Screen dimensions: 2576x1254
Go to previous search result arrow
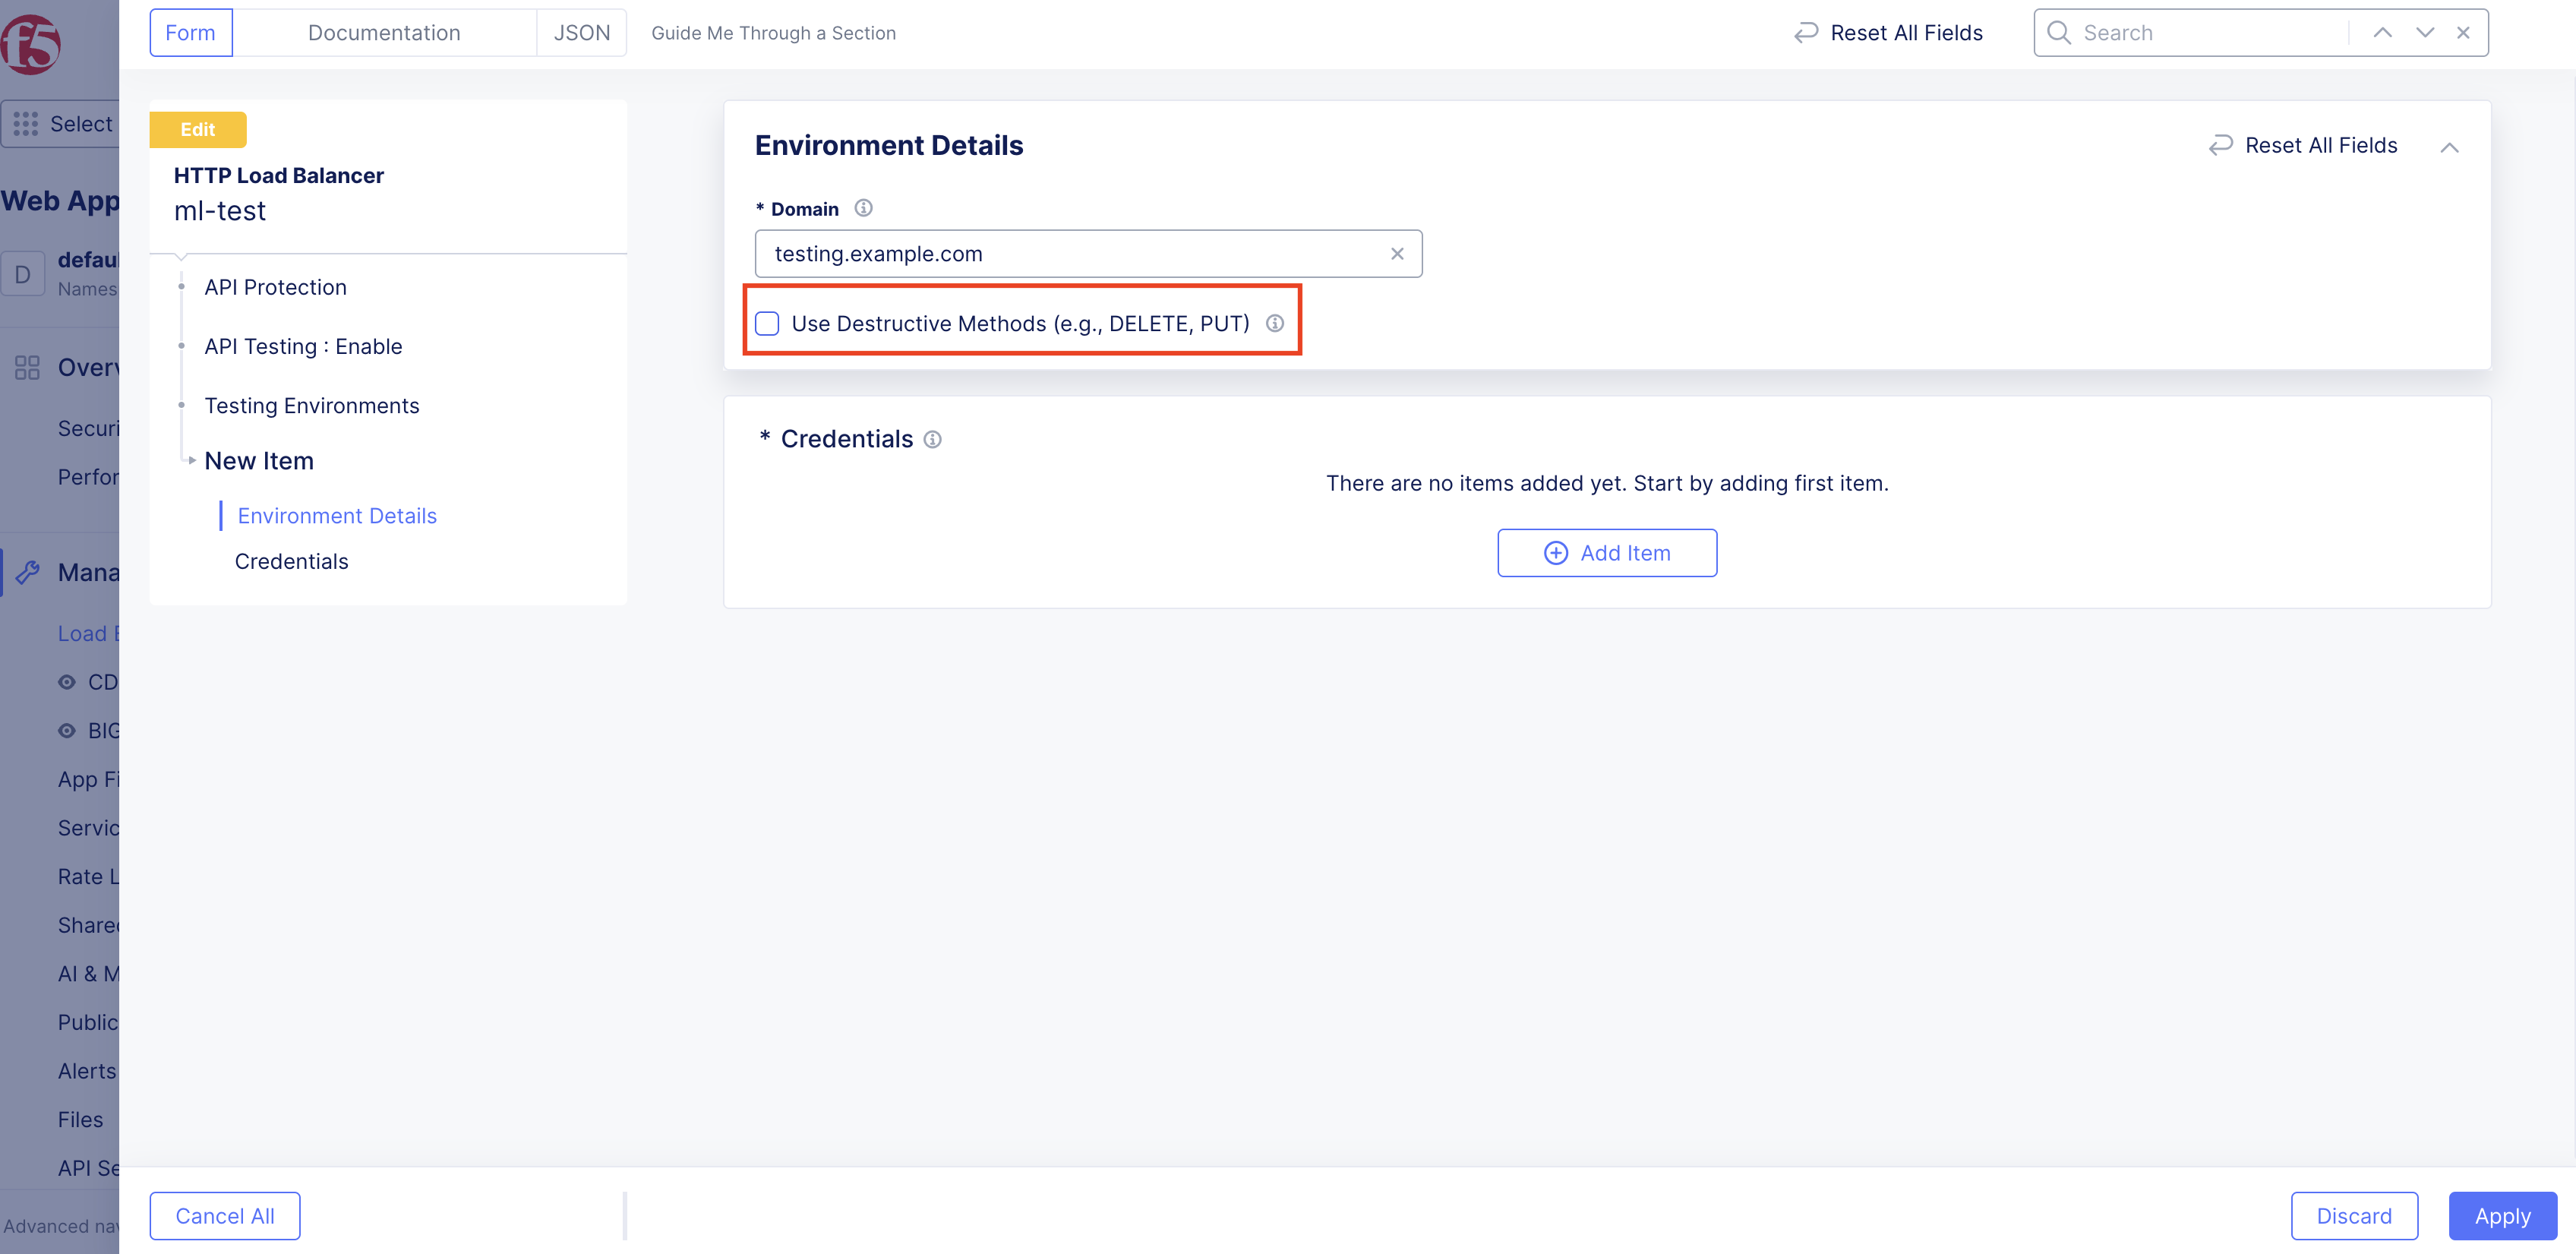tap(2382, 33)
